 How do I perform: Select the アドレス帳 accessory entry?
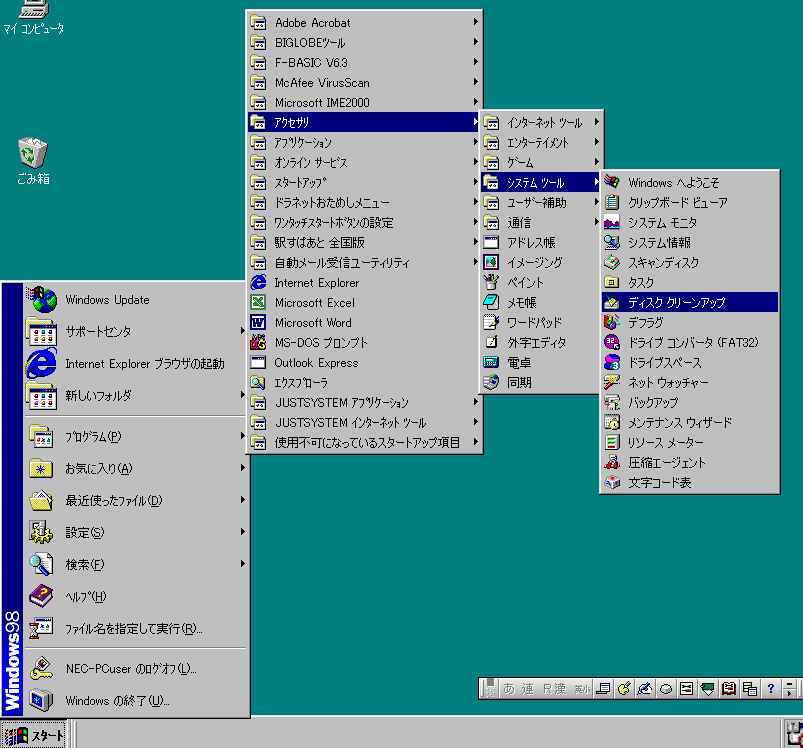pos(541,242)
